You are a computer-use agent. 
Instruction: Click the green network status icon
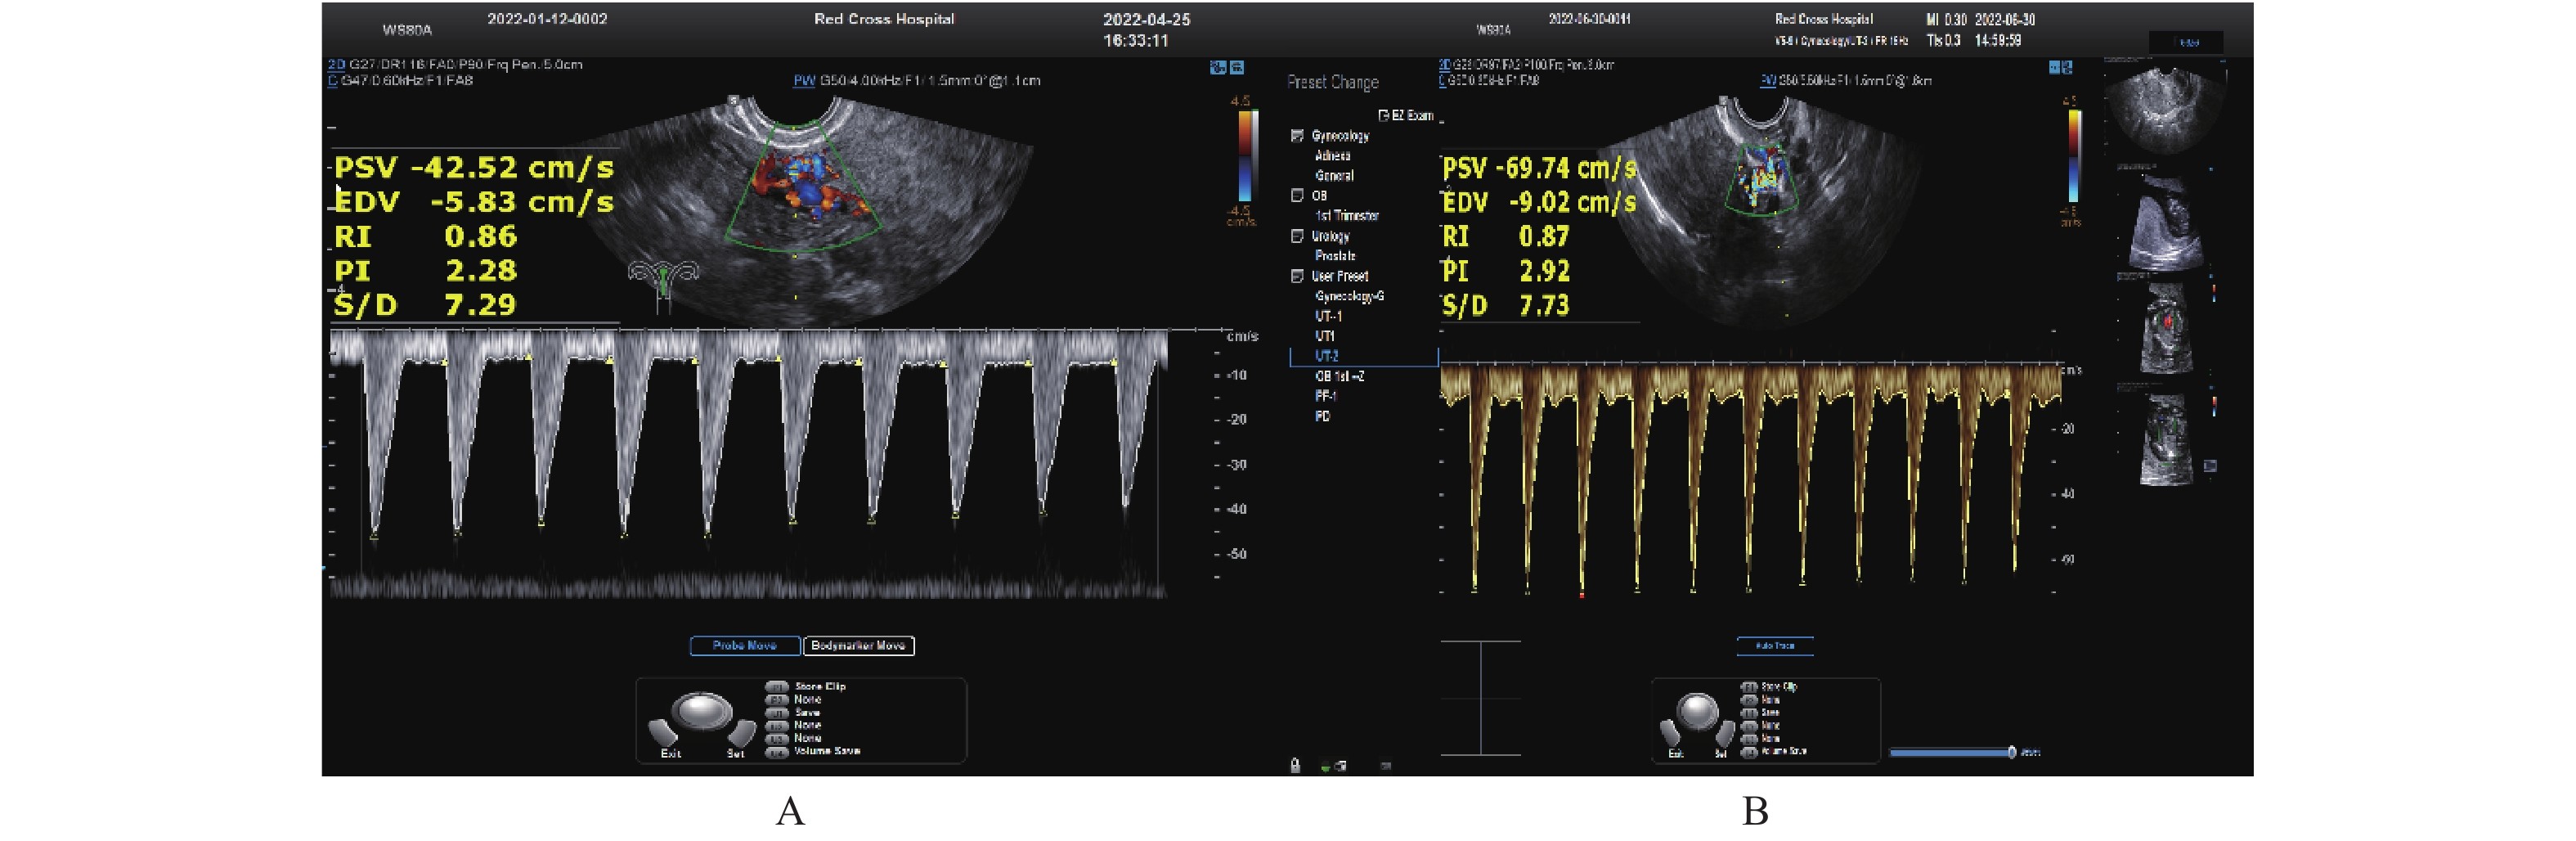pyautogui.click(x=1326, y=767)
